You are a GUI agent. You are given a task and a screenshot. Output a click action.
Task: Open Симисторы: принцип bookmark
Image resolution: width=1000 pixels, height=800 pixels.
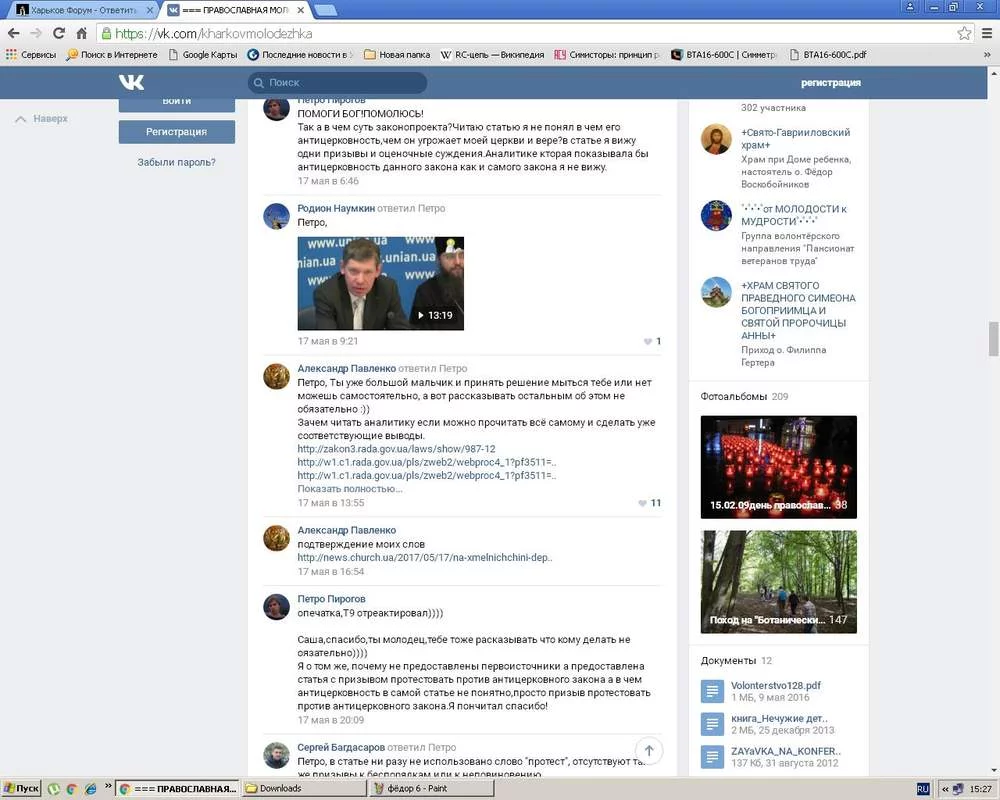(607, 55)
